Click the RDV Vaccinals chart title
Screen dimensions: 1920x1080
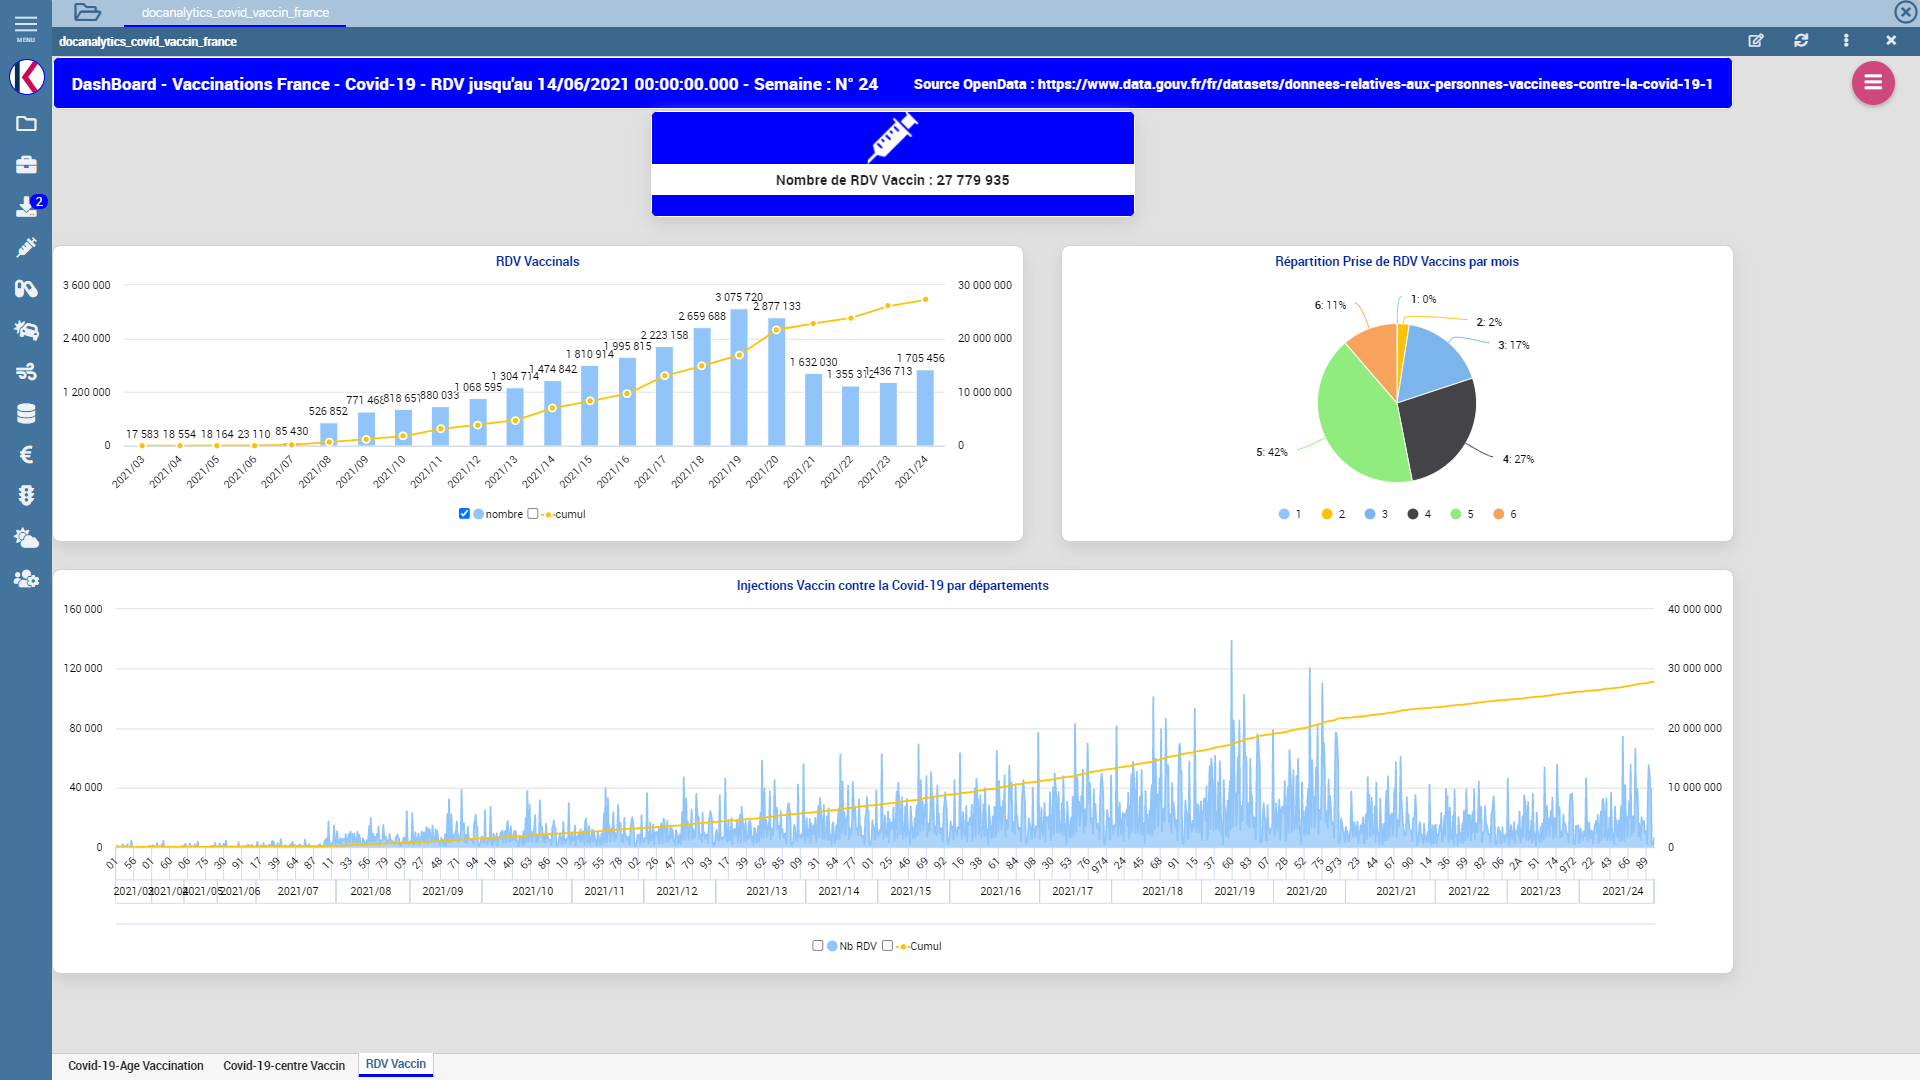[537, 262]
